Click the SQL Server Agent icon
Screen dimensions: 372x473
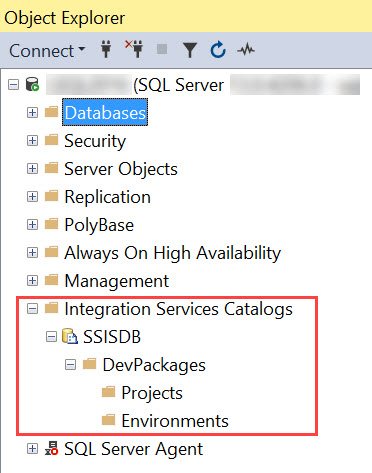(x=52, y=448)
